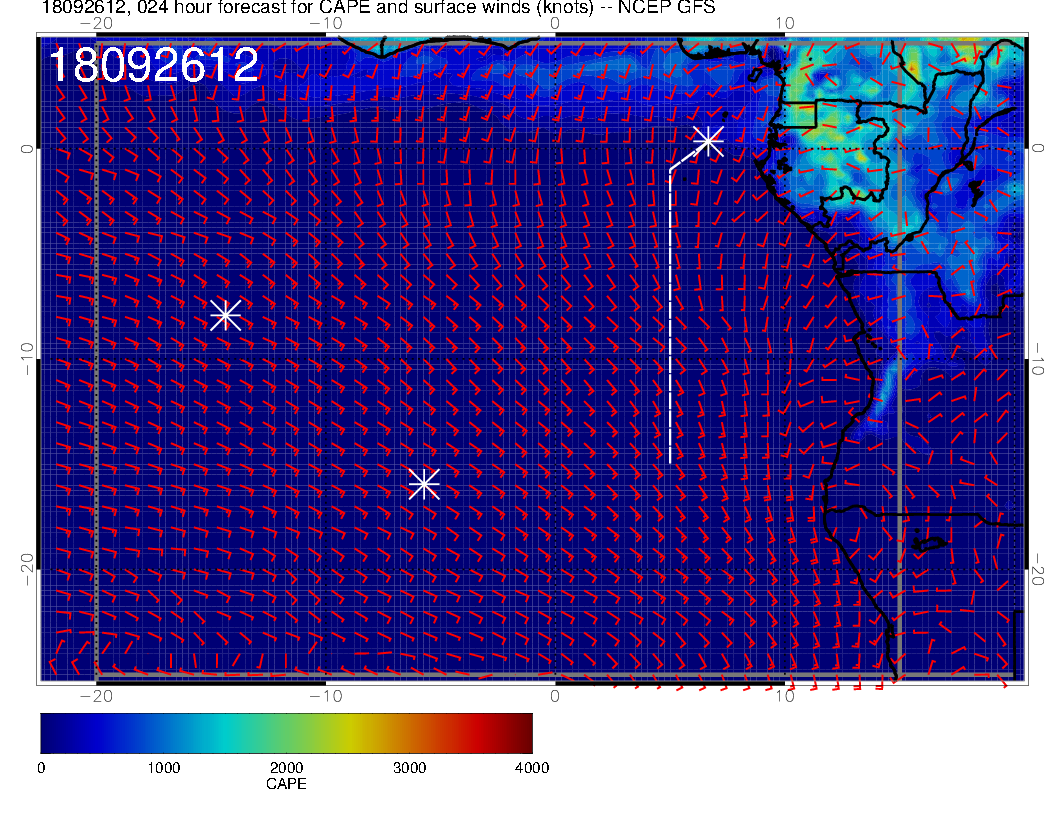
Task: Select the asterisk marker near -15 longitude
Action: tap(226, 314)
